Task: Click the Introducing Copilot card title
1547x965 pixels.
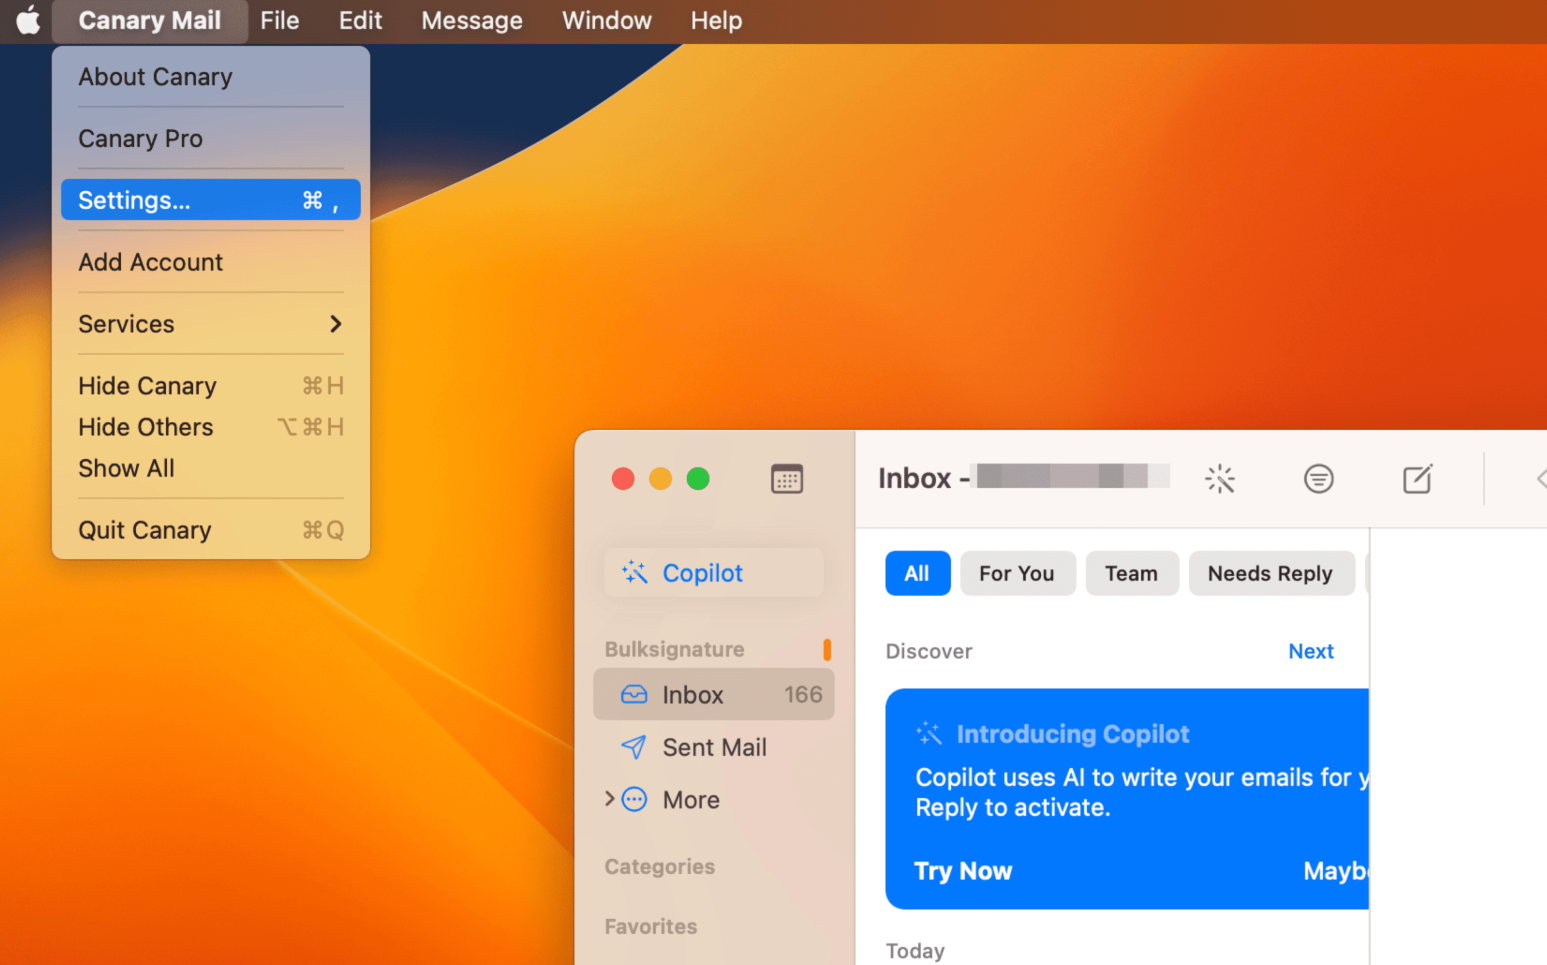Action: 1073,734
